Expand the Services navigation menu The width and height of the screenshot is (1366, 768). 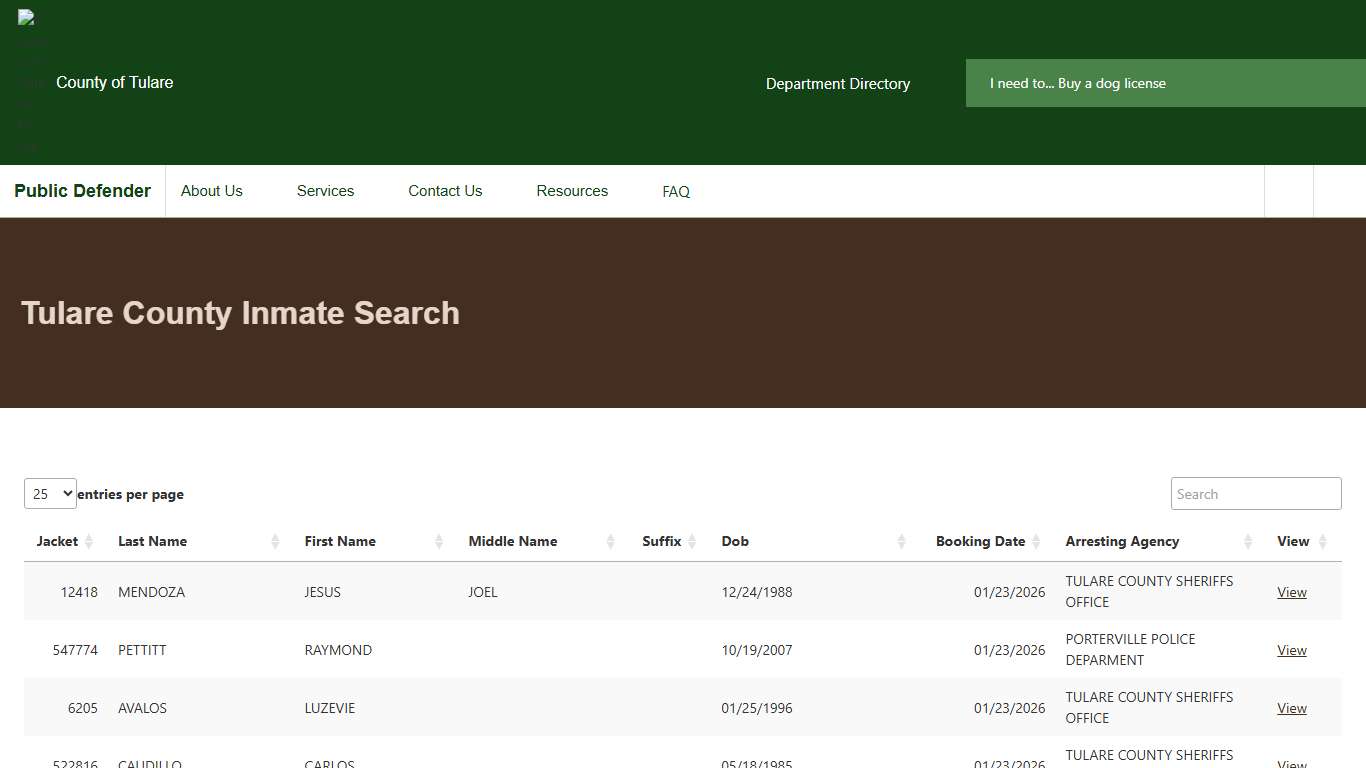325,191
